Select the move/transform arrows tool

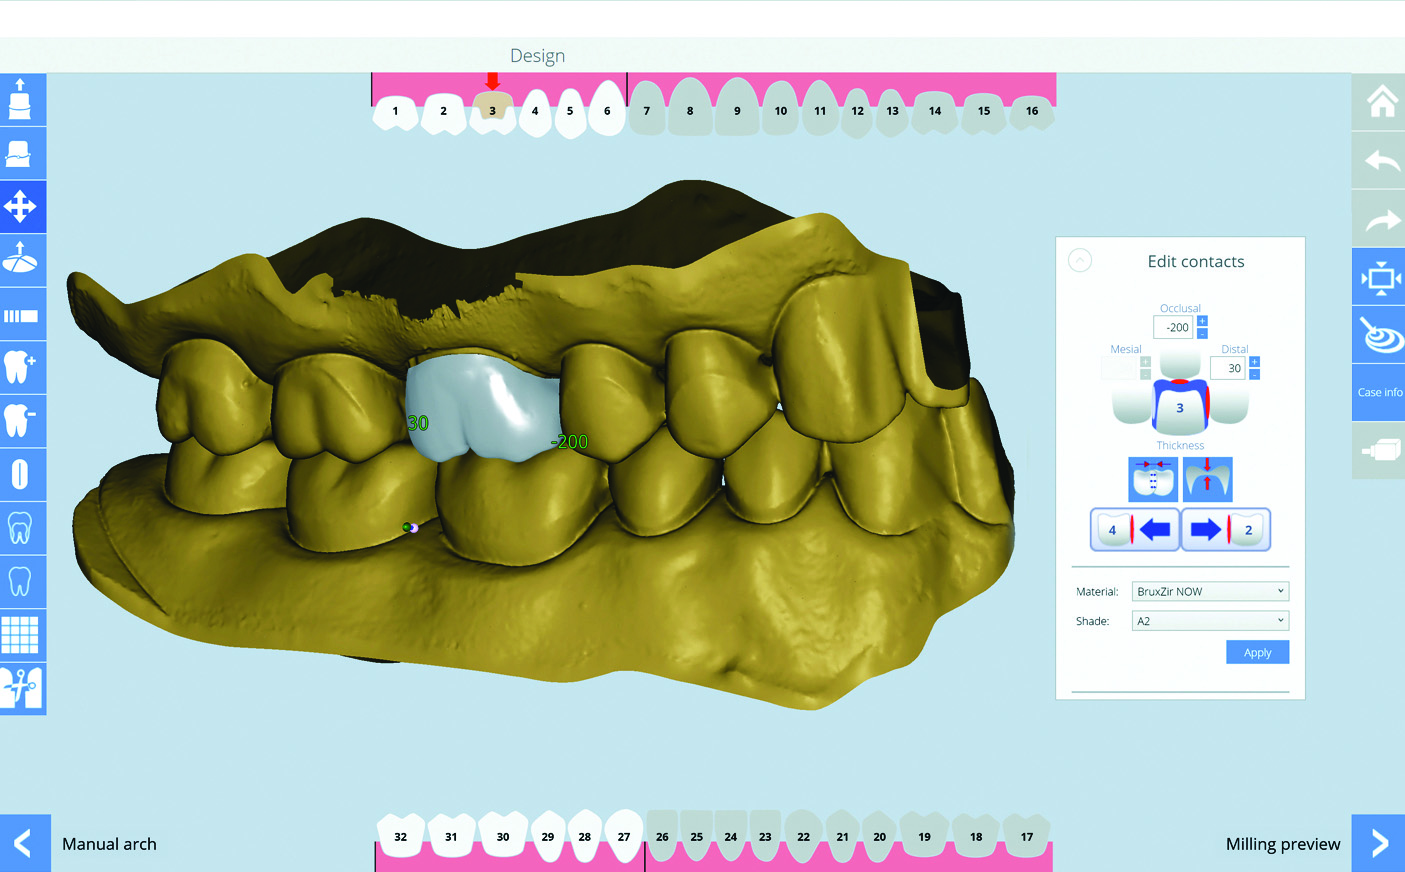coord(21,207)
